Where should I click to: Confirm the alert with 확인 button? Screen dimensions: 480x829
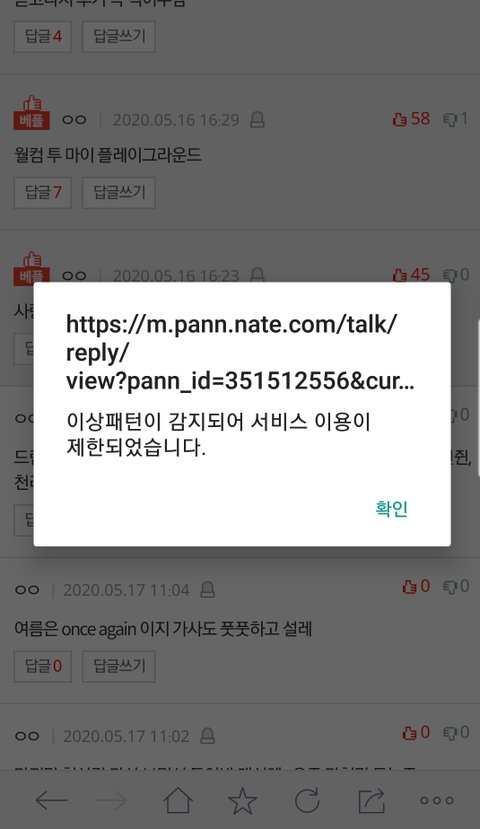pos(391,509)
